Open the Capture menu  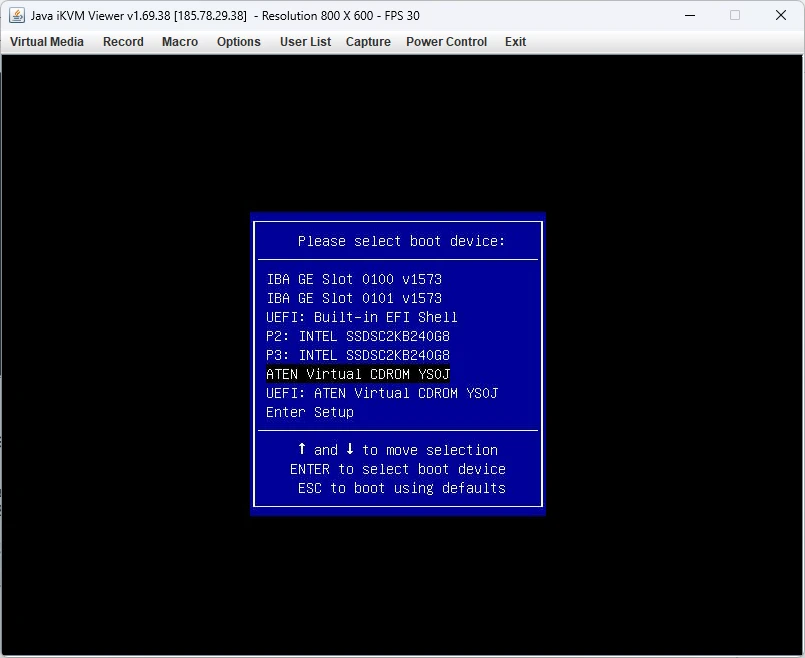(368, 42)
